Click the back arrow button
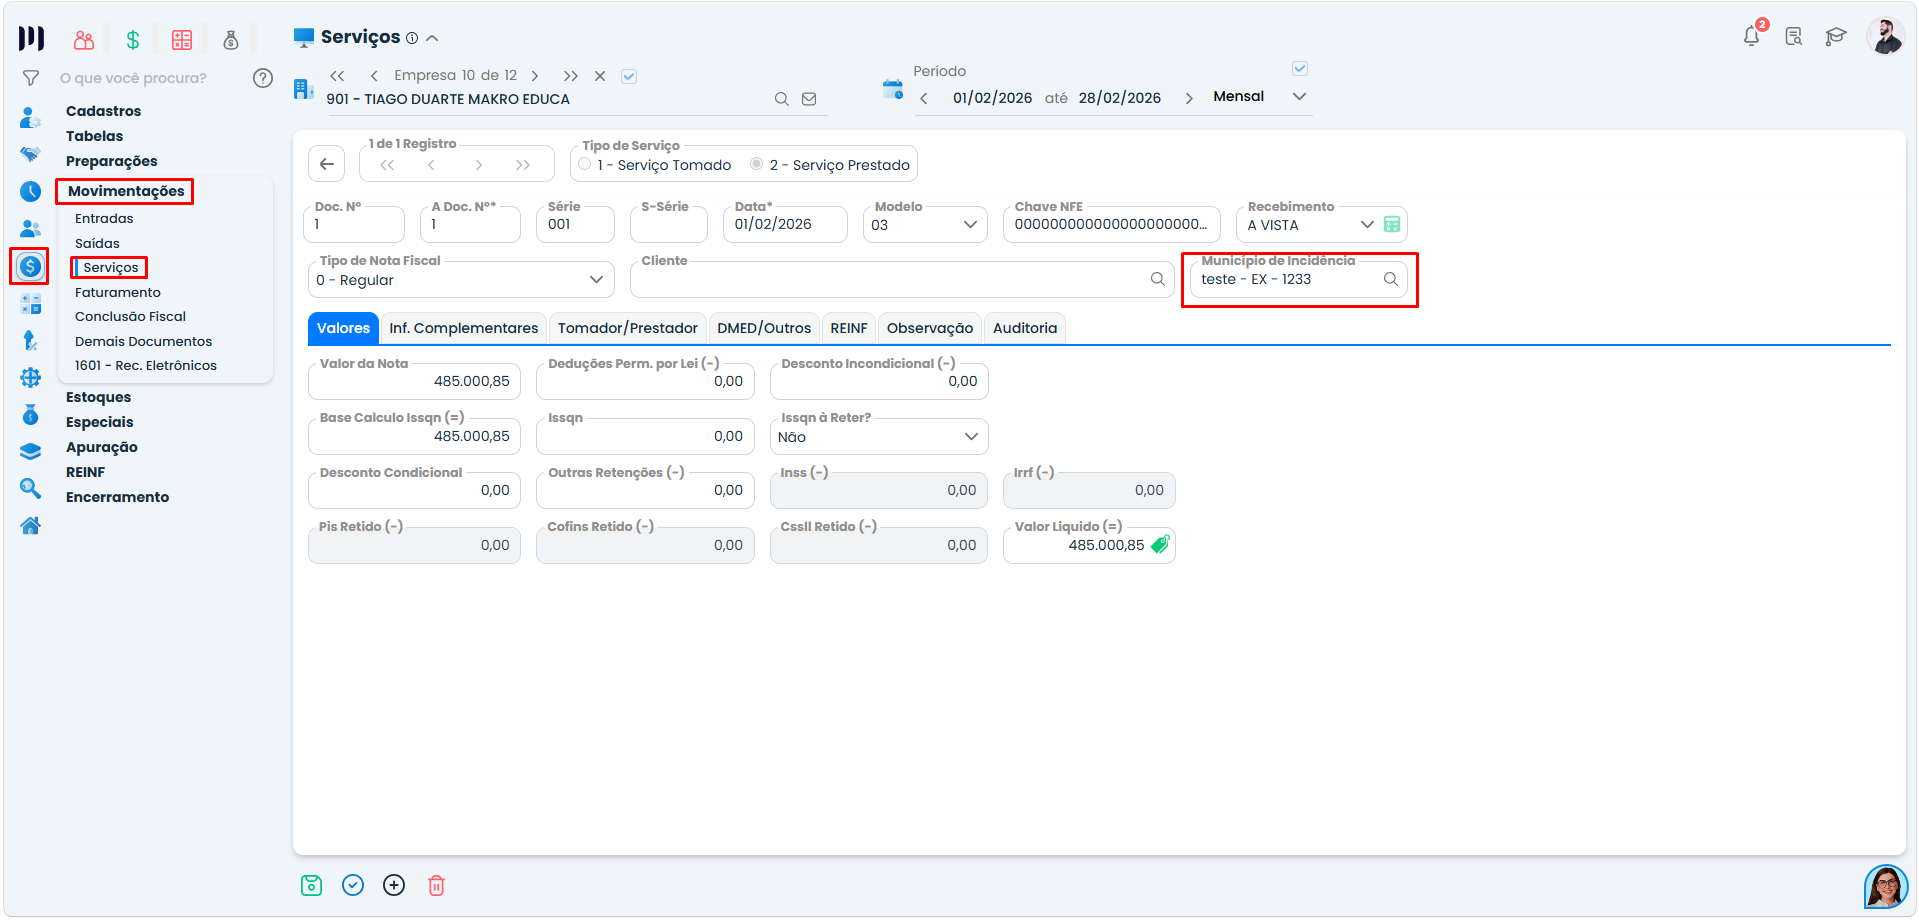 coord(327,164)
